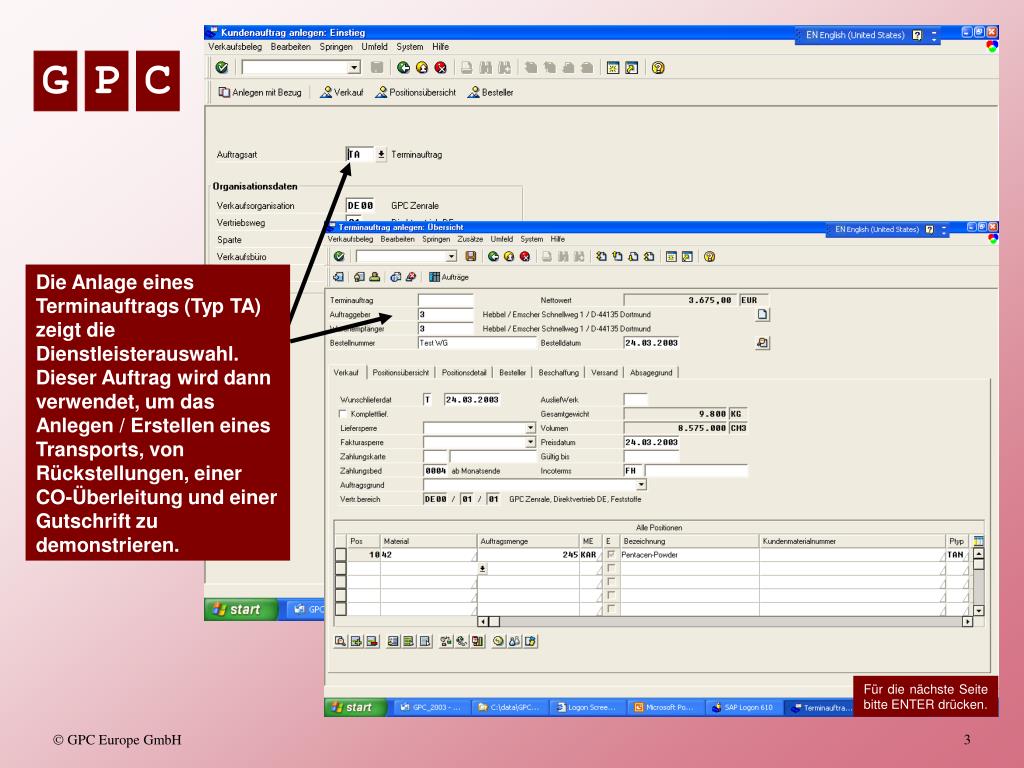Click clock icon below positions table
Image resolution: width=1024 pixels, height=768 pixels.
[x=498, y=641]
